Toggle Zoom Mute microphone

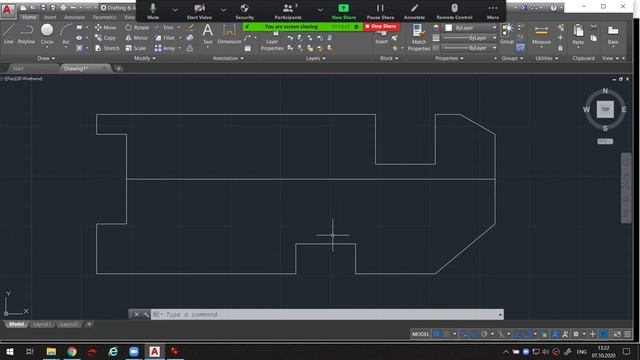(153, 11)
